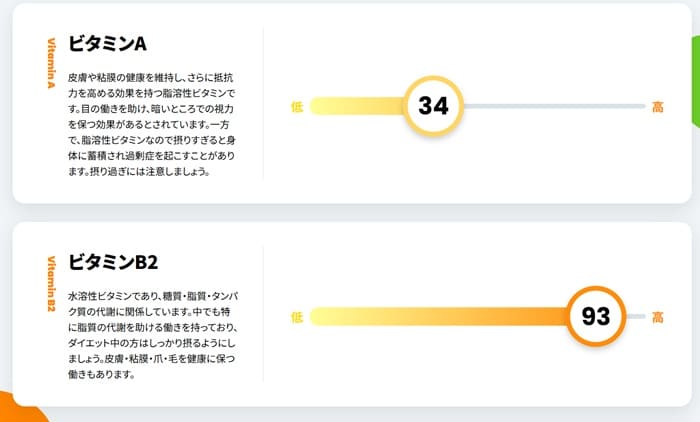
Task: Click the Vitamin B2 description paragraph
Action: 153,335
